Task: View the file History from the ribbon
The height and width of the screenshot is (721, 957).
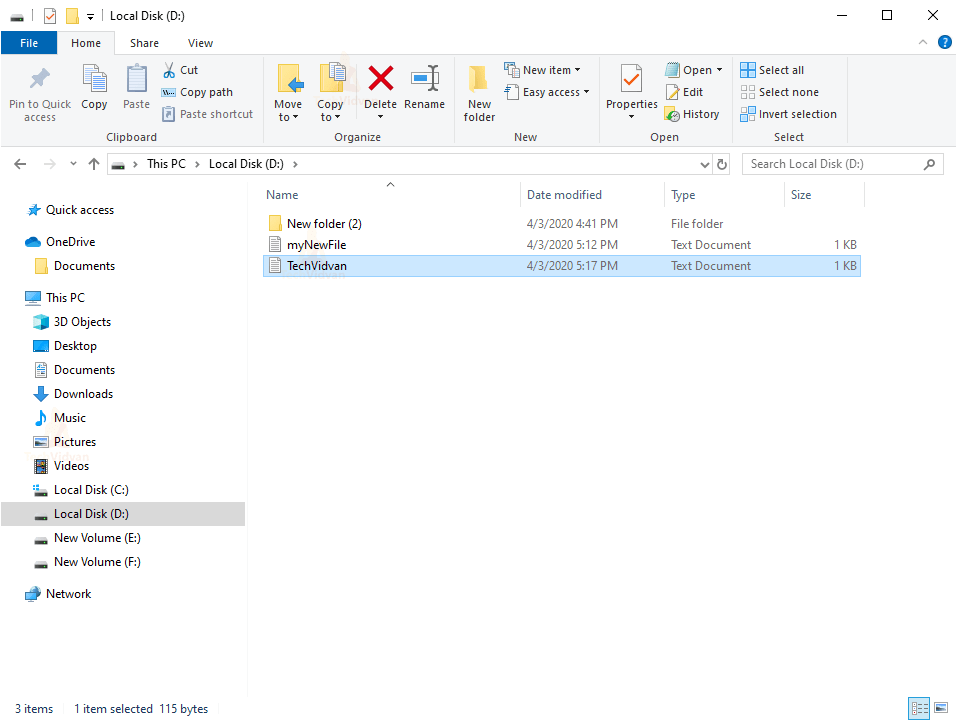Action: pyautogui.click(x=693, y=113)
